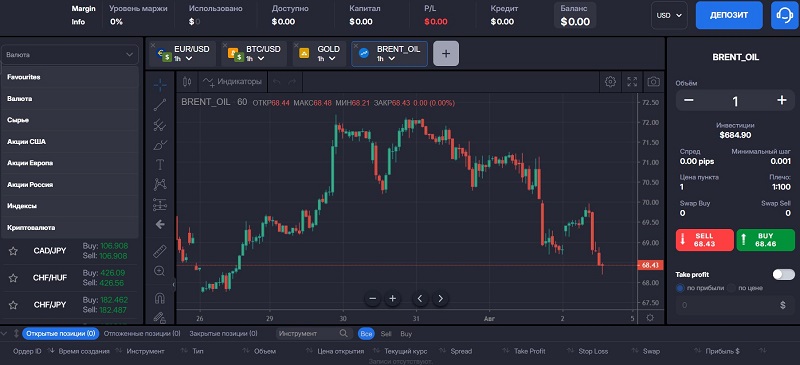Open the USD currency dropdown
800x365 pixels.
[669, 15]
